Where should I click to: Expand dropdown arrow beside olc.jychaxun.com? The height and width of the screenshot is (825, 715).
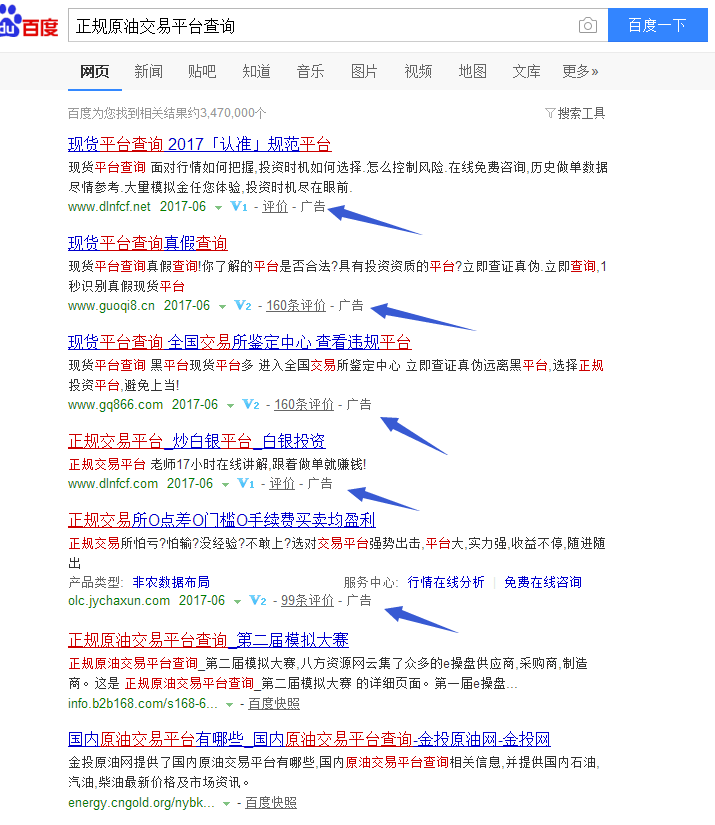(237, 601)
